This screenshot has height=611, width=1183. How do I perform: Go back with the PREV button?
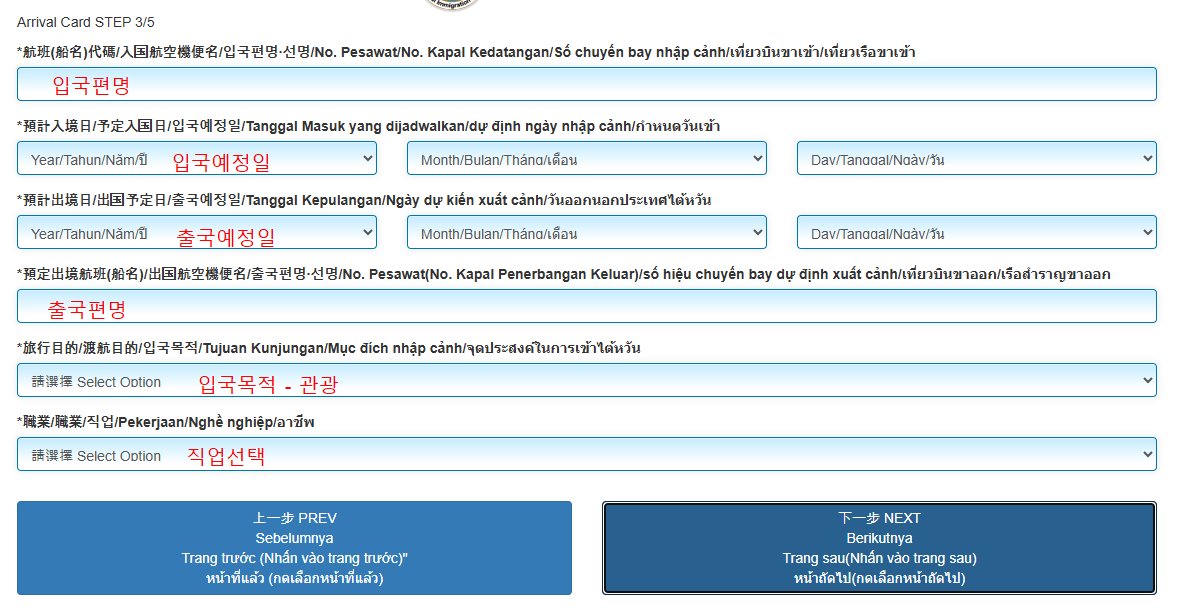point(294,548)
